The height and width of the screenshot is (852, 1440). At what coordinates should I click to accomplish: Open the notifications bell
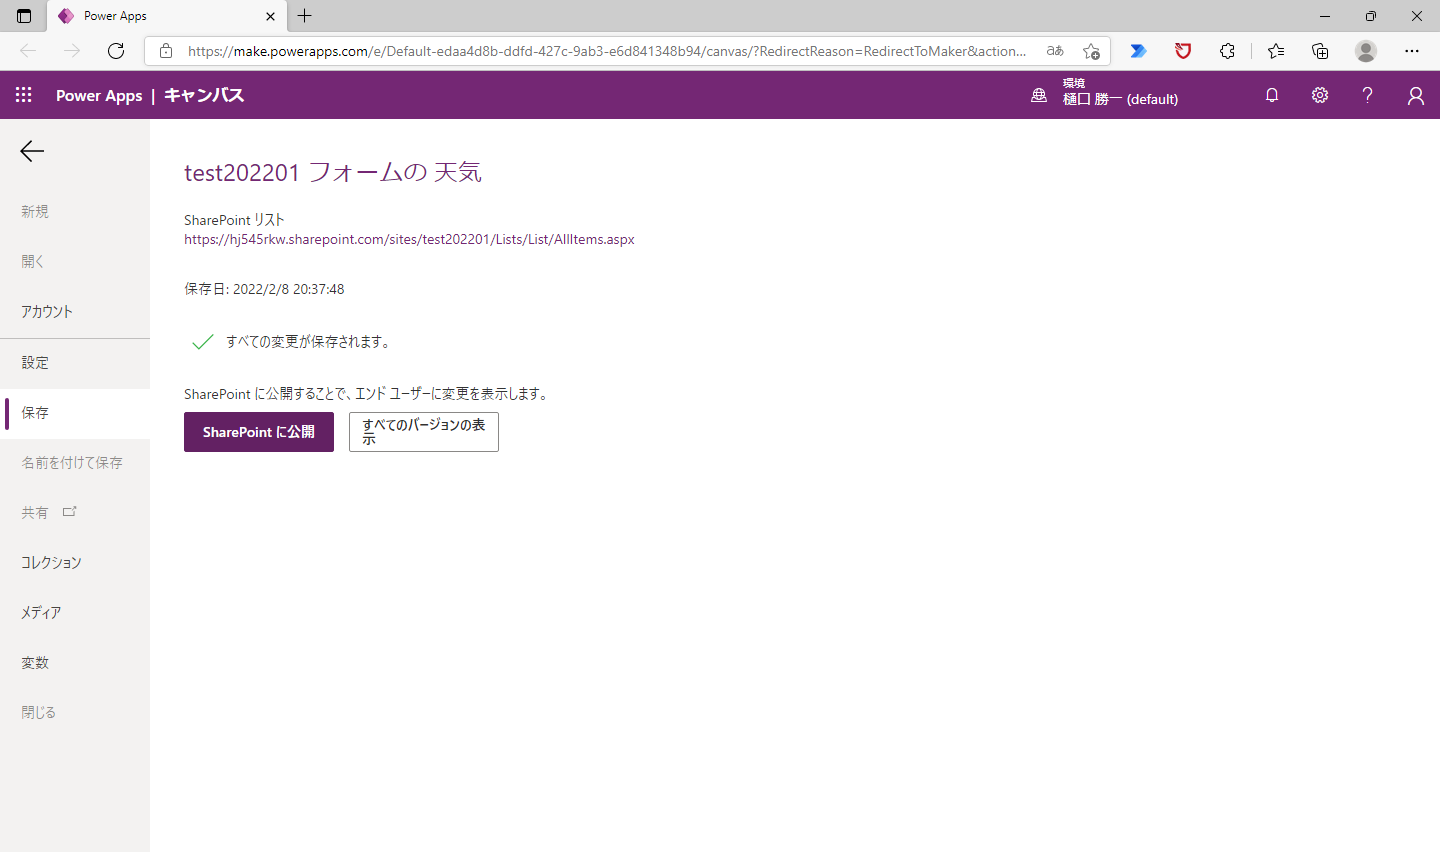1272,95
